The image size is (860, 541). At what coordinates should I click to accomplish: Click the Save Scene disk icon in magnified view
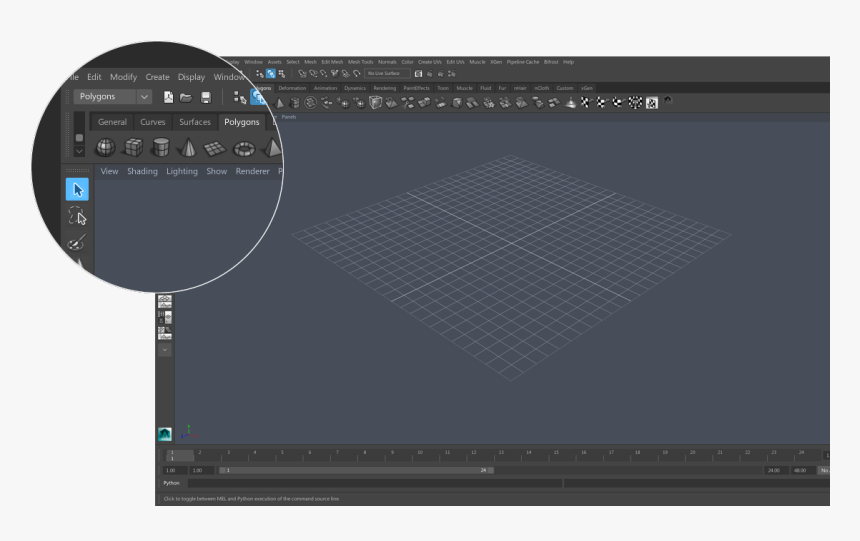point(206,98)
